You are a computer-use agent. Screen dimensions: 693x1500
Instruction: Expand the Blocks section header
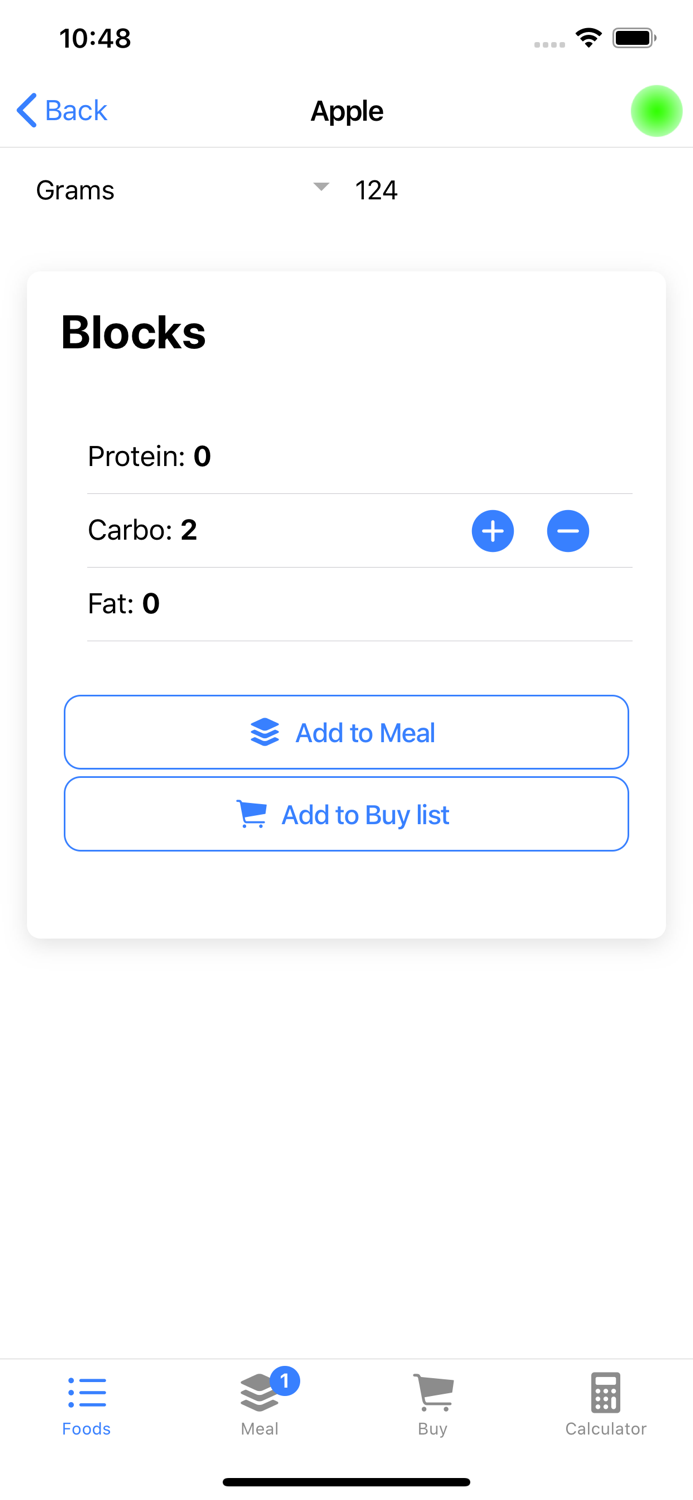coord(133,332)
